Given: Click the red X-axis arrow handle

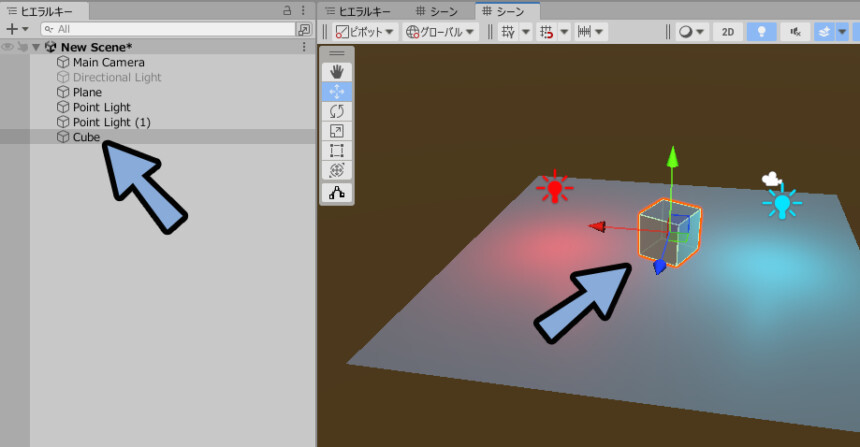Looking at the screenshot, I should 597,226.
